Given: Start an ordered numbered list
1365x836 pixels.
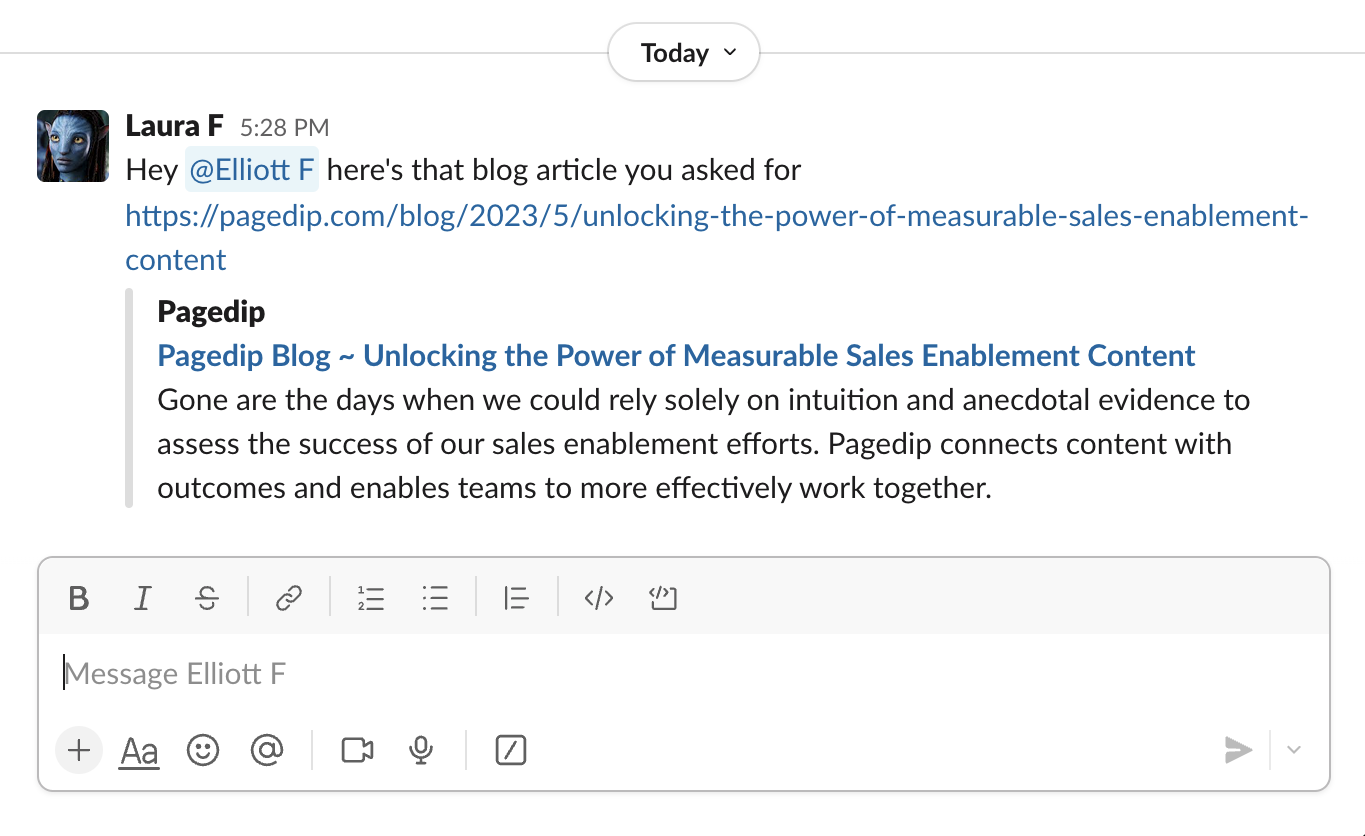Looking at the screenshot, I should [371, 599].
